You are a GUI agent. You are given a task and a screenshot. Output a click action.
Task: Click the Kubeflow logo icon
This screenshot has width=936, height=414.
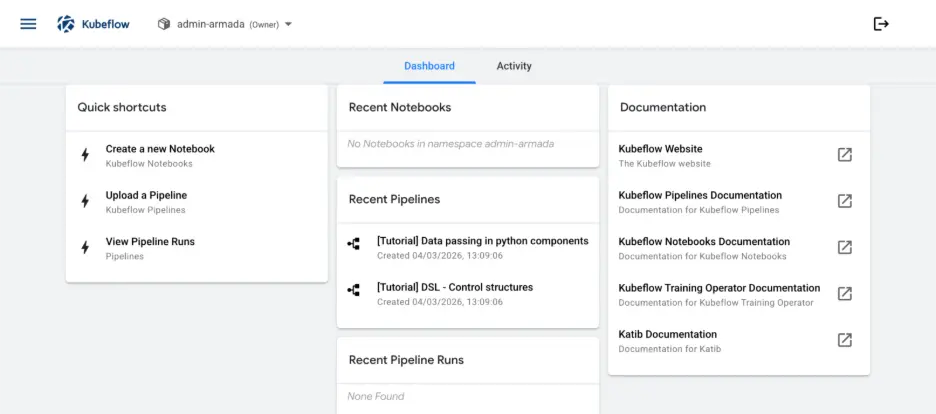click(66, 24)
